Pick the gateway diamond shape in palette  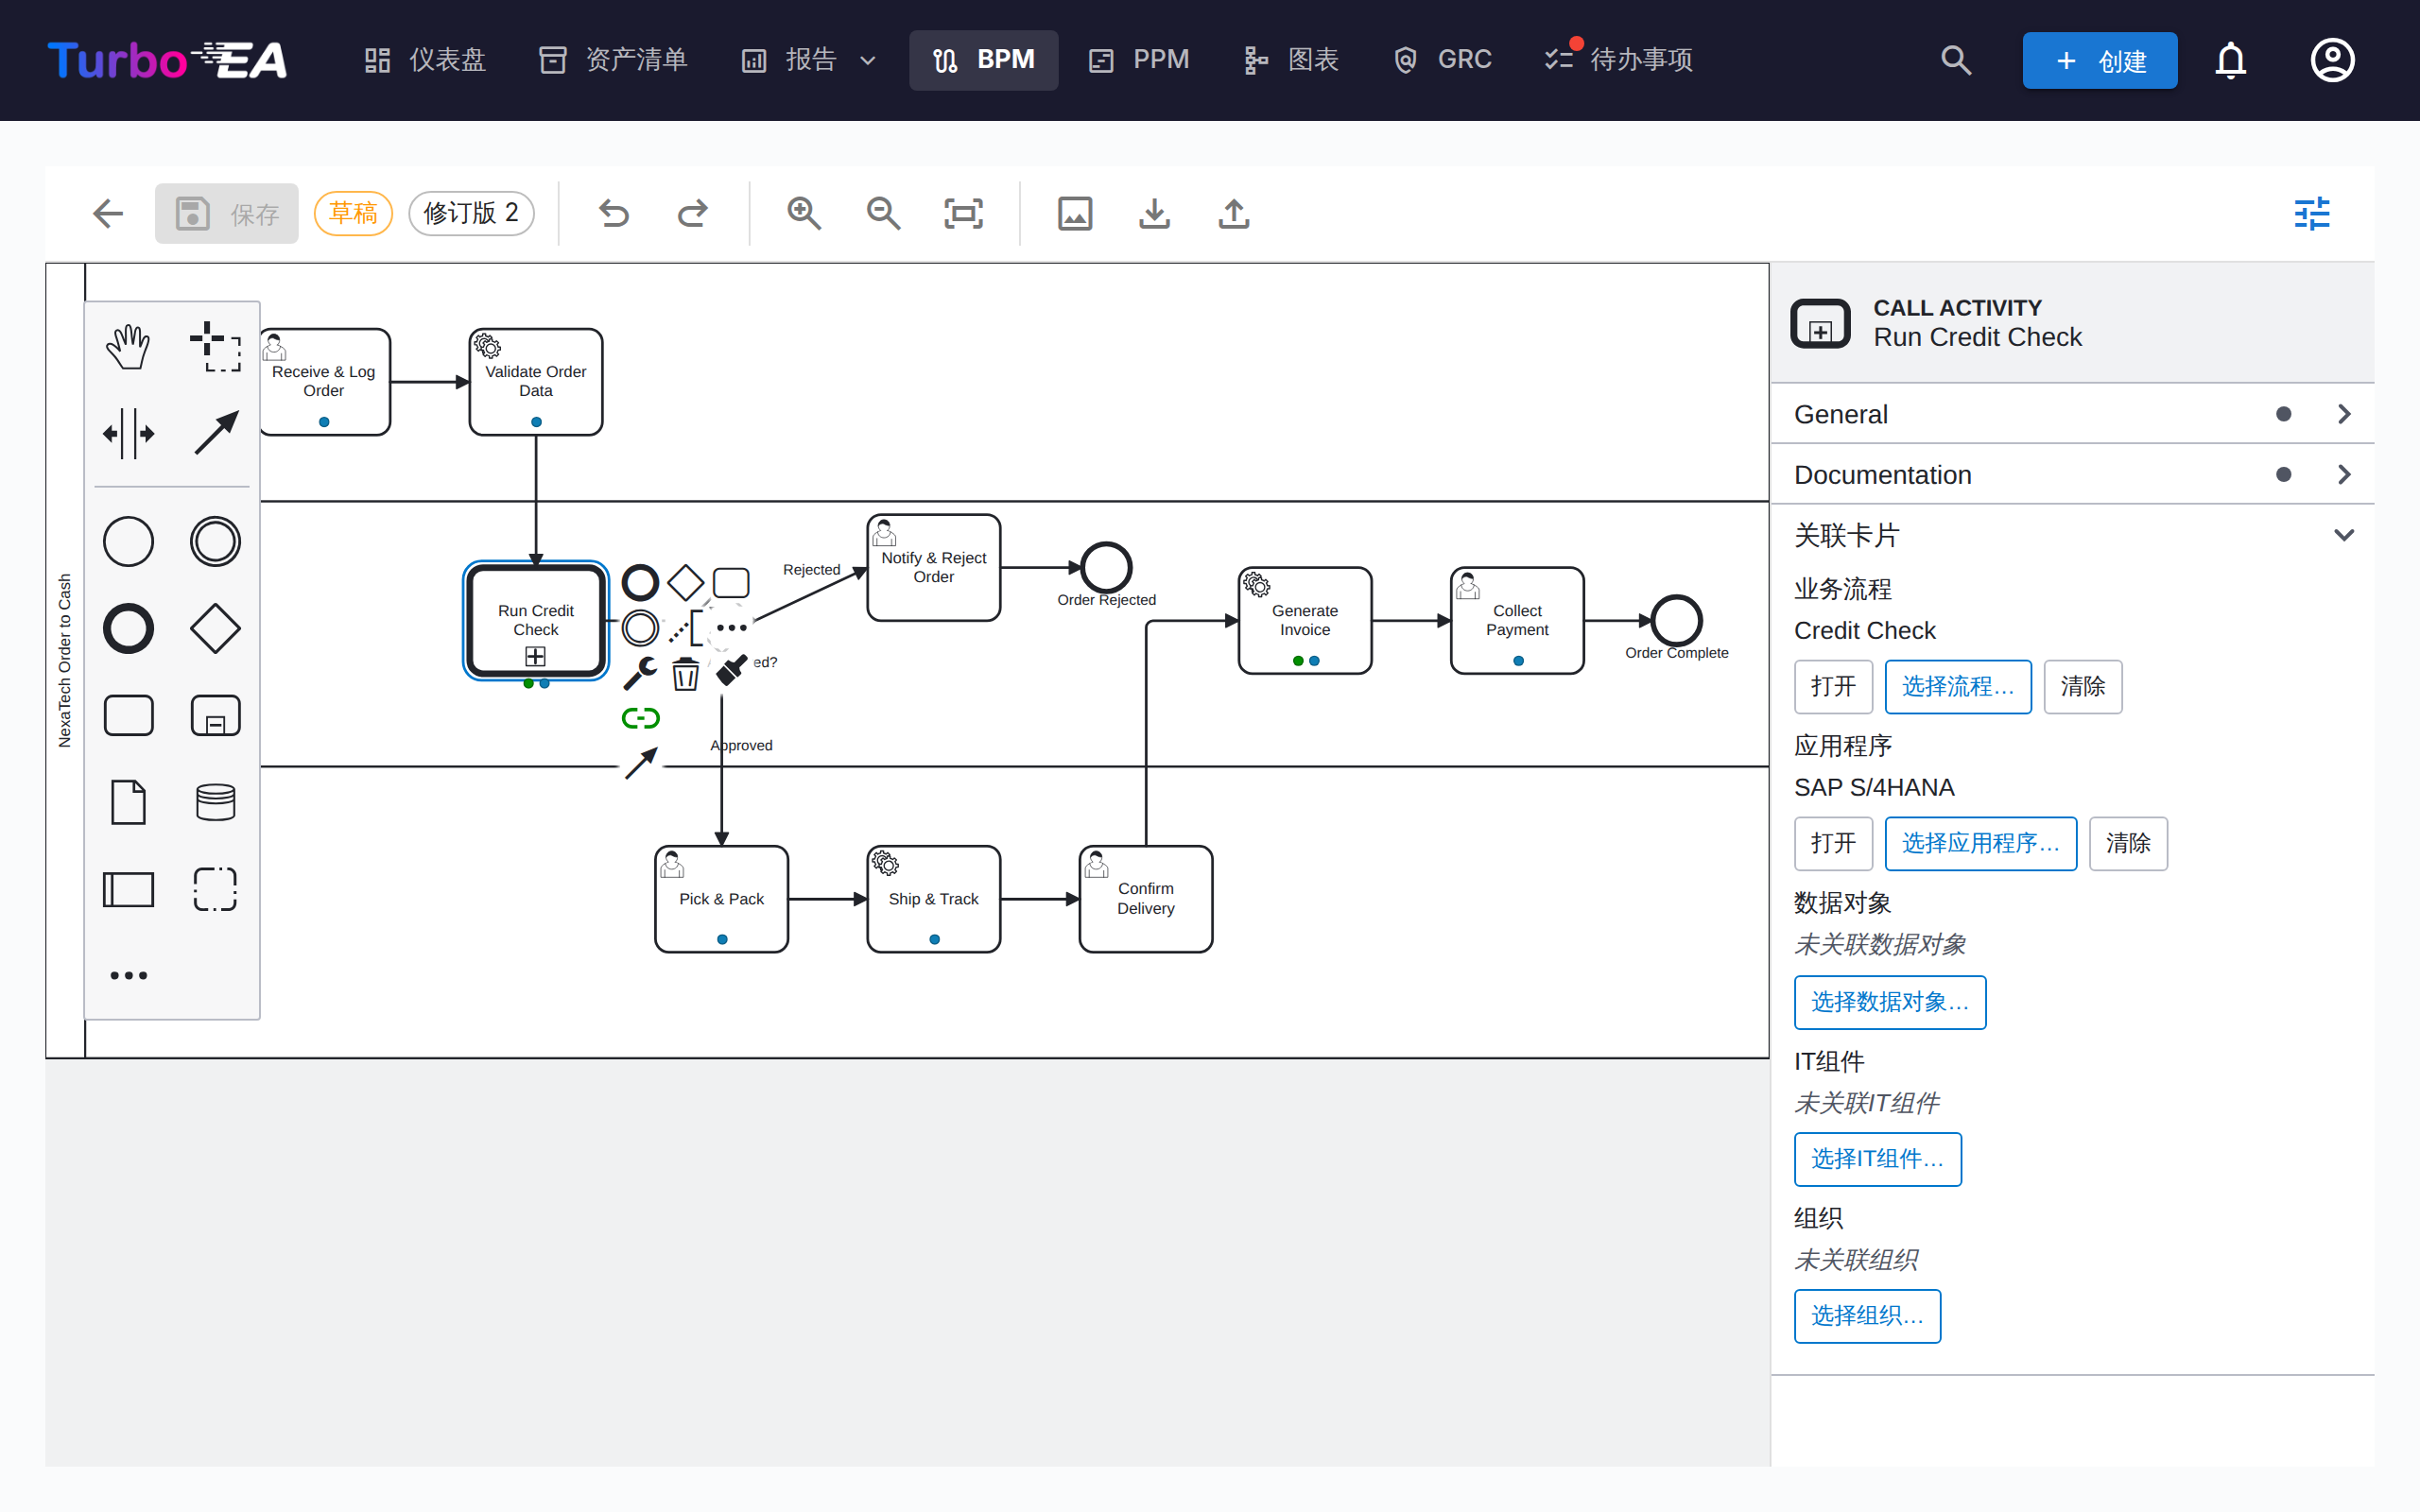[x=215, y=629]
